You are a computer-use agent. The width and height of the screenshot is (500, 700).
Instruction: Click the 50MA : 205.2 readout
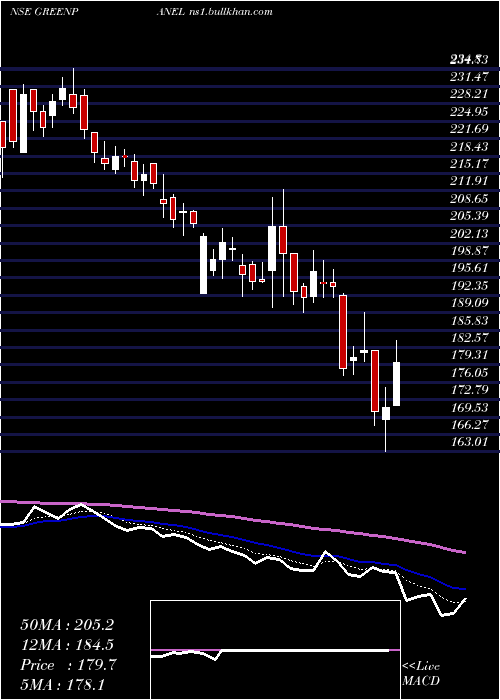(67, 625)
